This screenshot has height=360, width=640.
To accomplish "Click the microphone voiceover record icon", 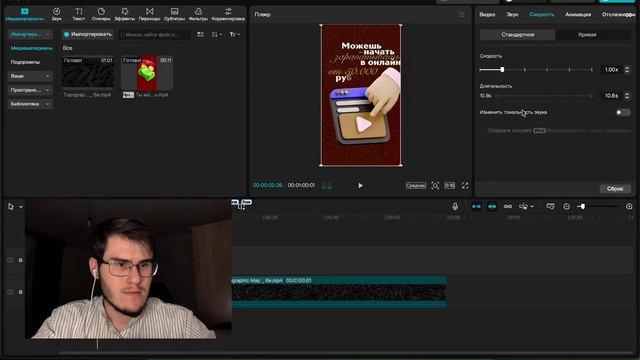I will pos(455,207).
